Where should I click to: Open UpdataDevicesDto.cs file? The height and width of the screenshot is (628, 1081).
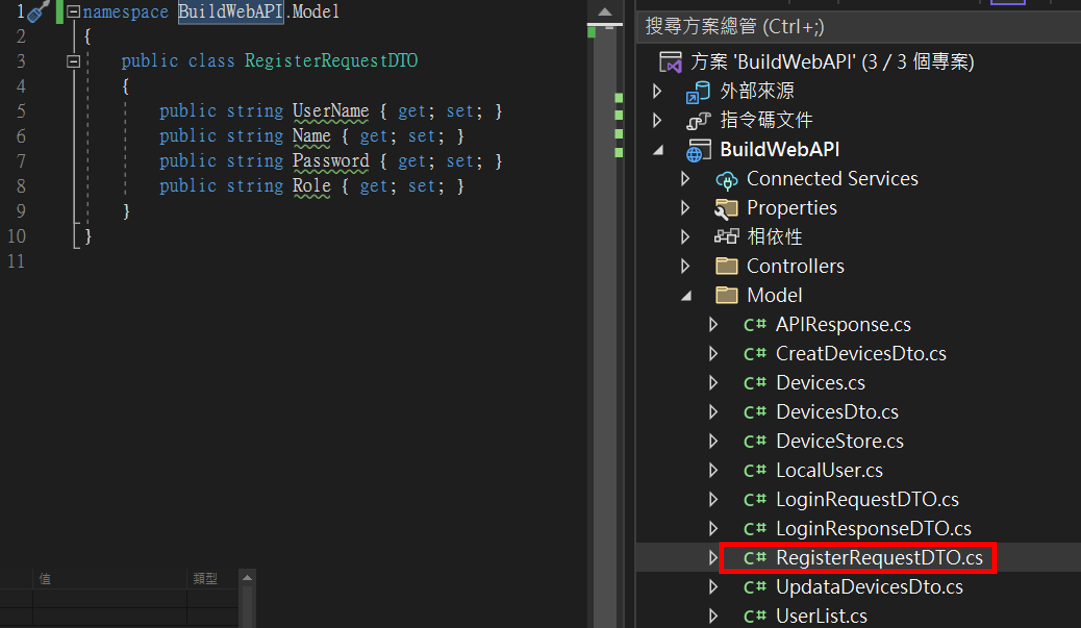click(869, 587)
